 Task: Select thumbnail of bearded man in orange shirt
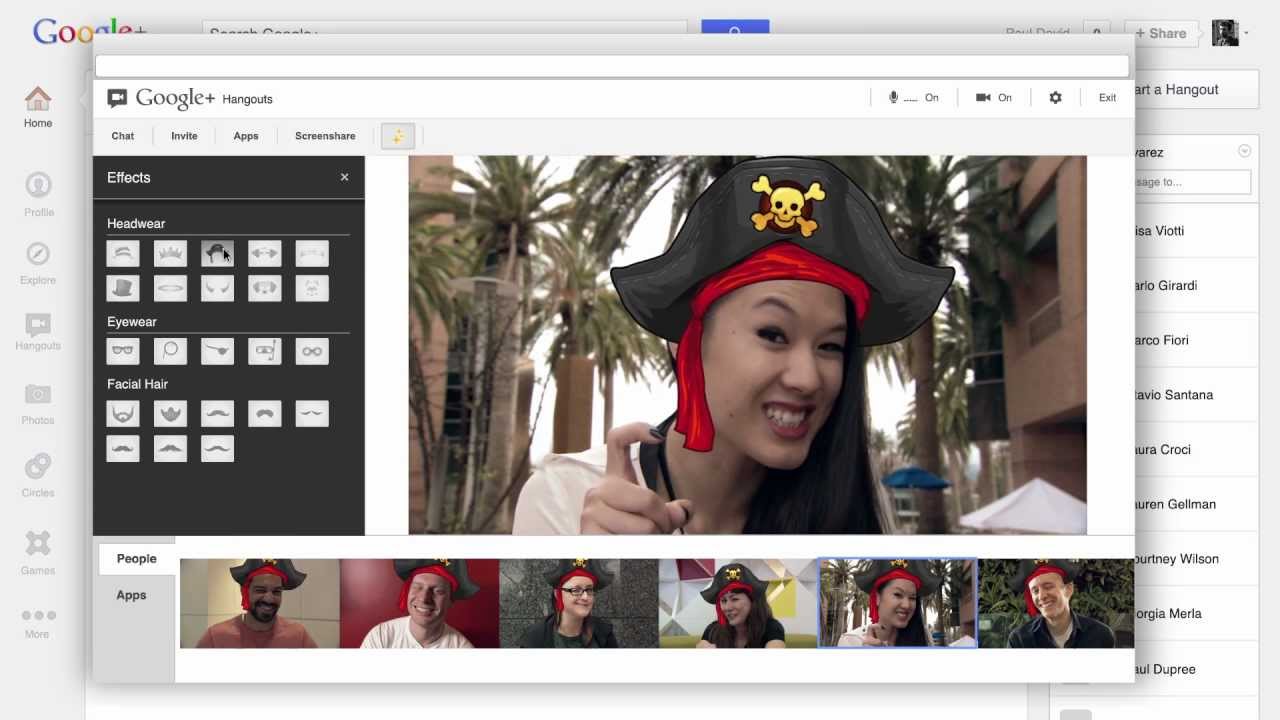point(260,603)
